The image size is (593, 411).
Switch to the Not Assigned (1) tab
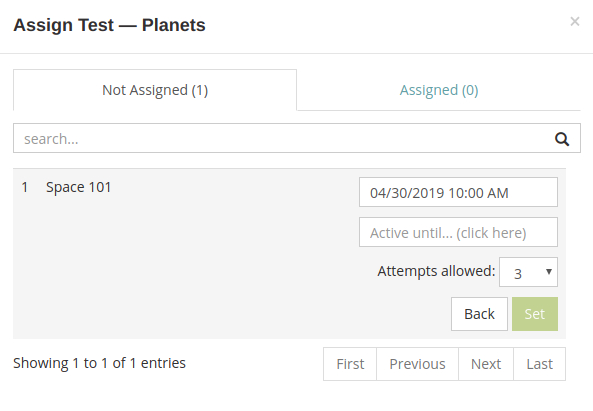pos(155,90)
